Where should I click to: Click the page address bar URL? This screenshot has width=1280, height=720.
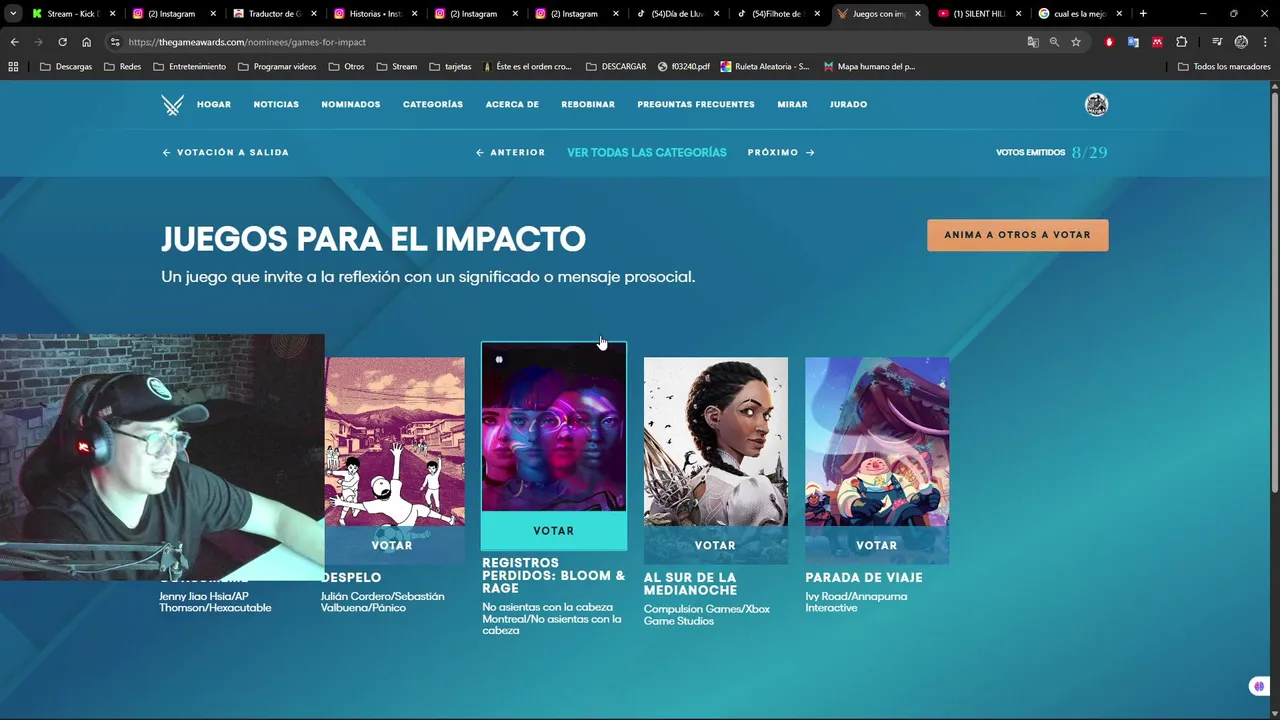tap(247, 42)
